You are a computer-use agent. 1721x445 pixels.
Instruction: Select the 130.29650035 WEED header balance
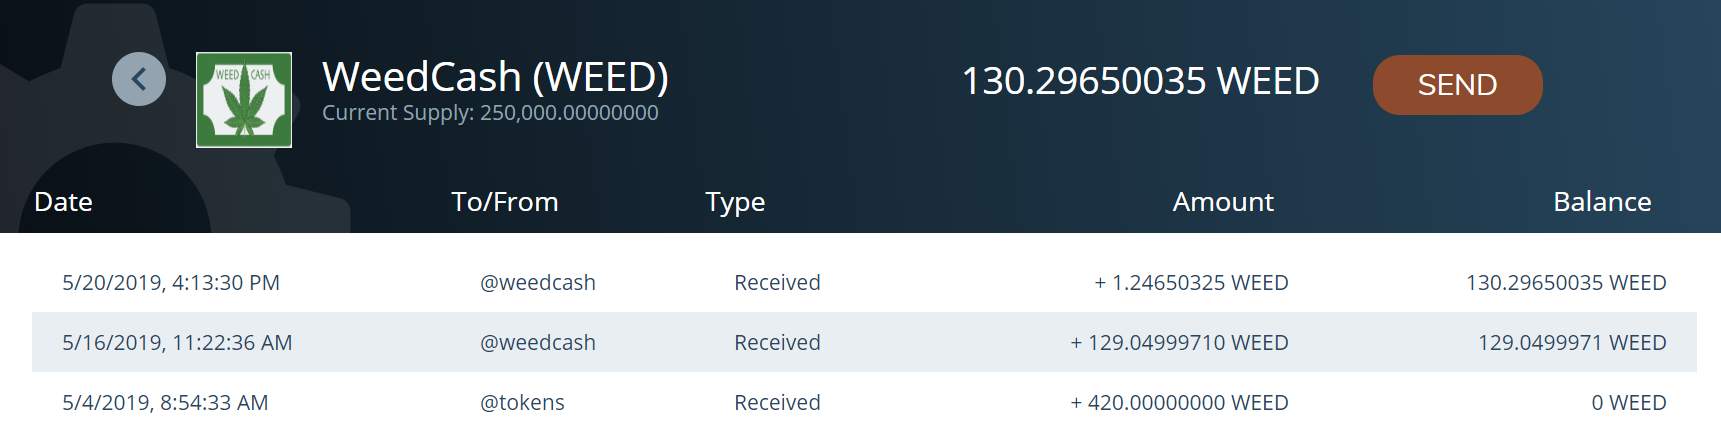[1140, 81]
